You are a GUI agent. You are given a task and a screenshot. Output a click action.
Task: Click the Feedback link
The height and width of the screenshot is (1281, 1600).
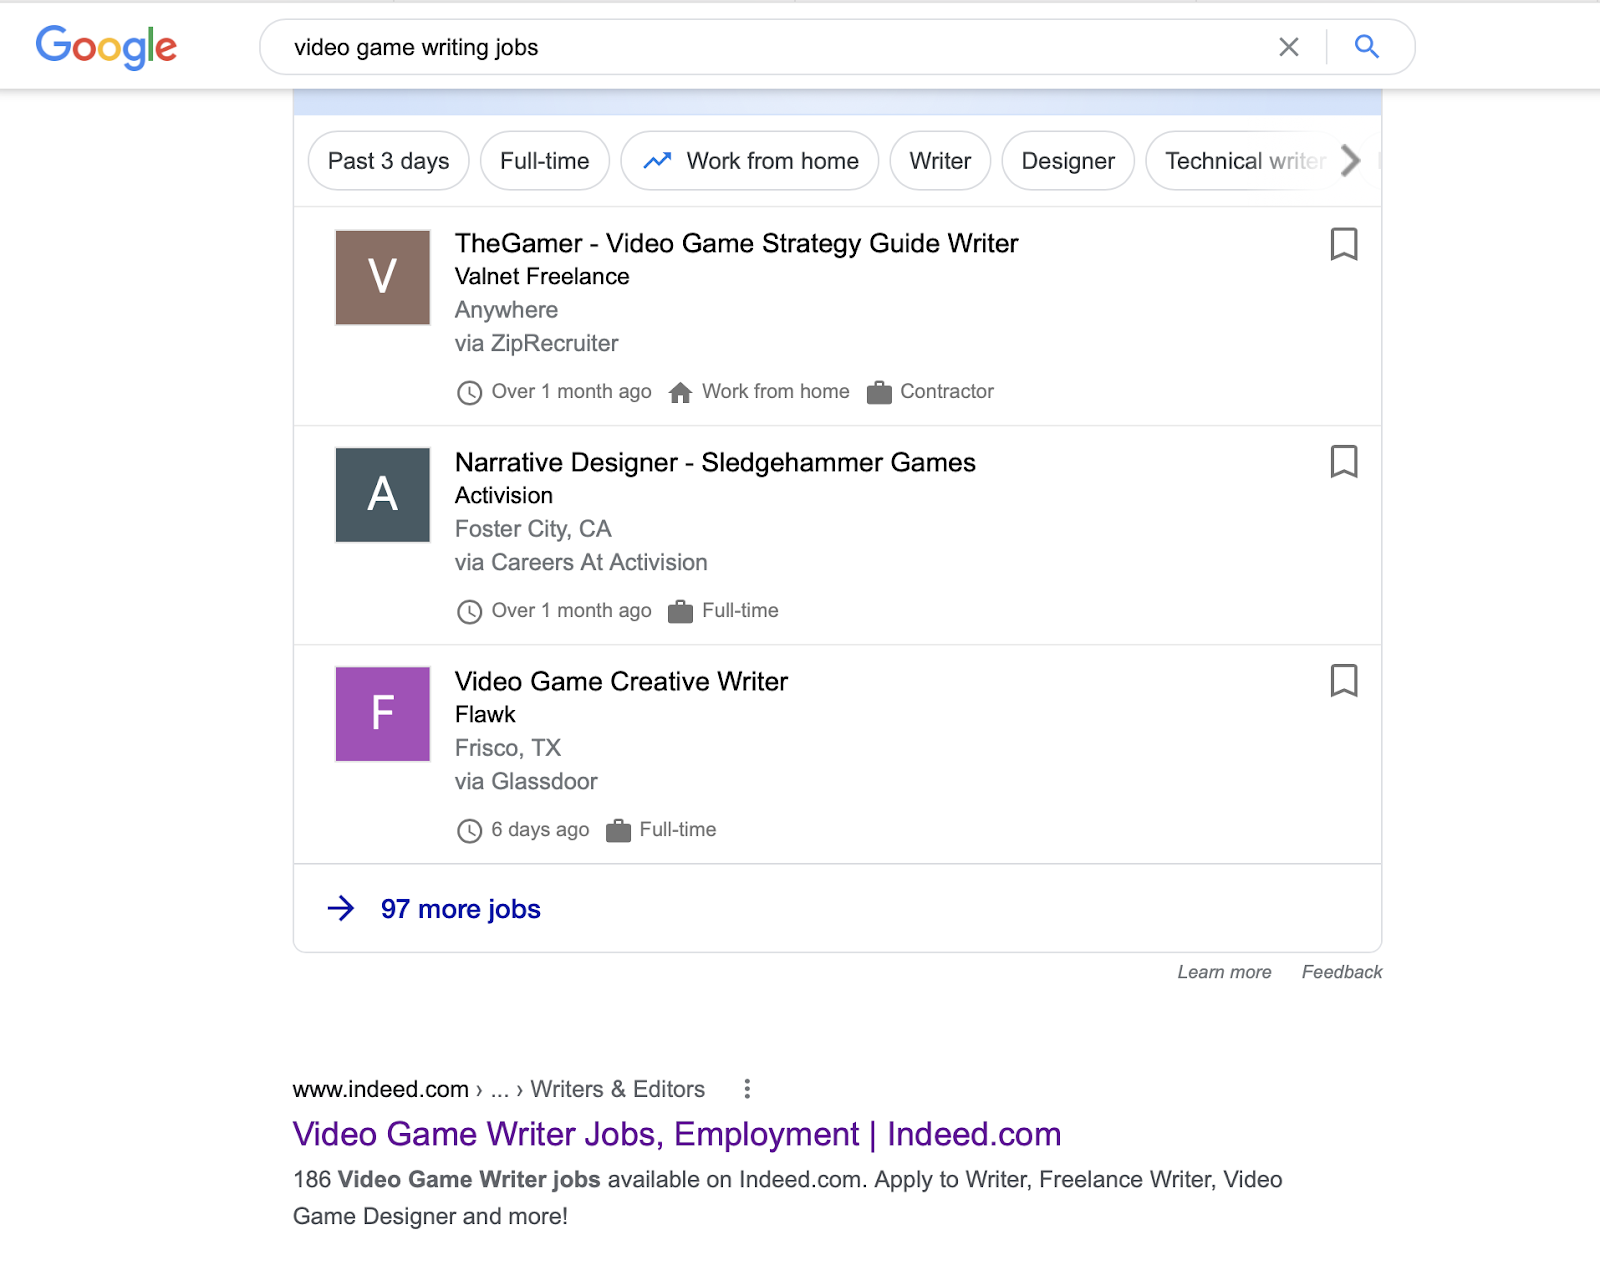click(1342, 972)
